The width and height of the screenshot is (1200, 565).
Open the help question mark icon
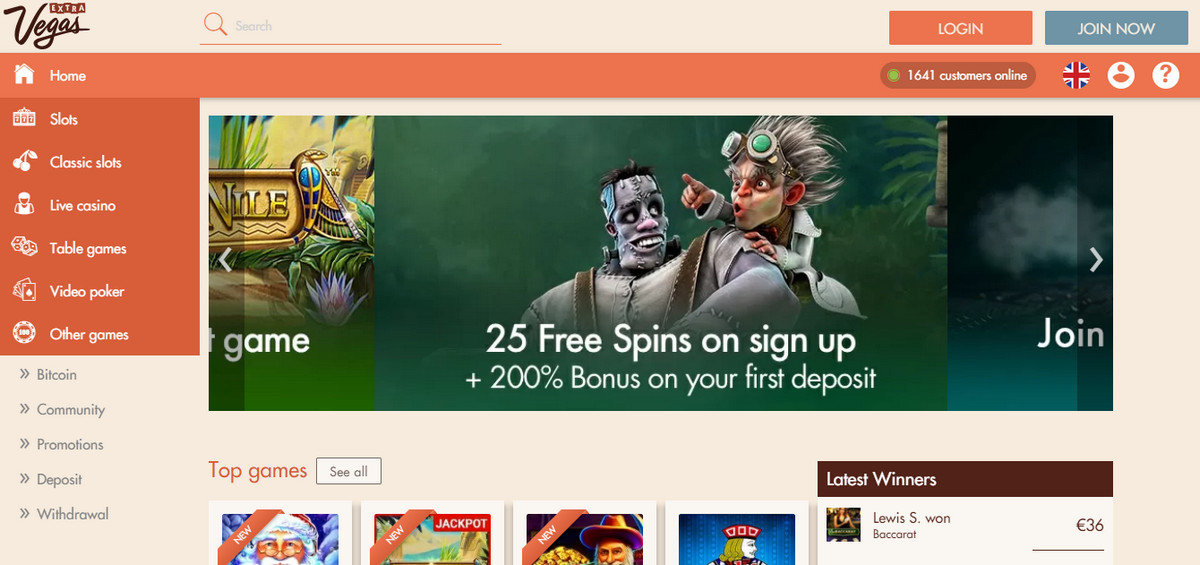1166,75
